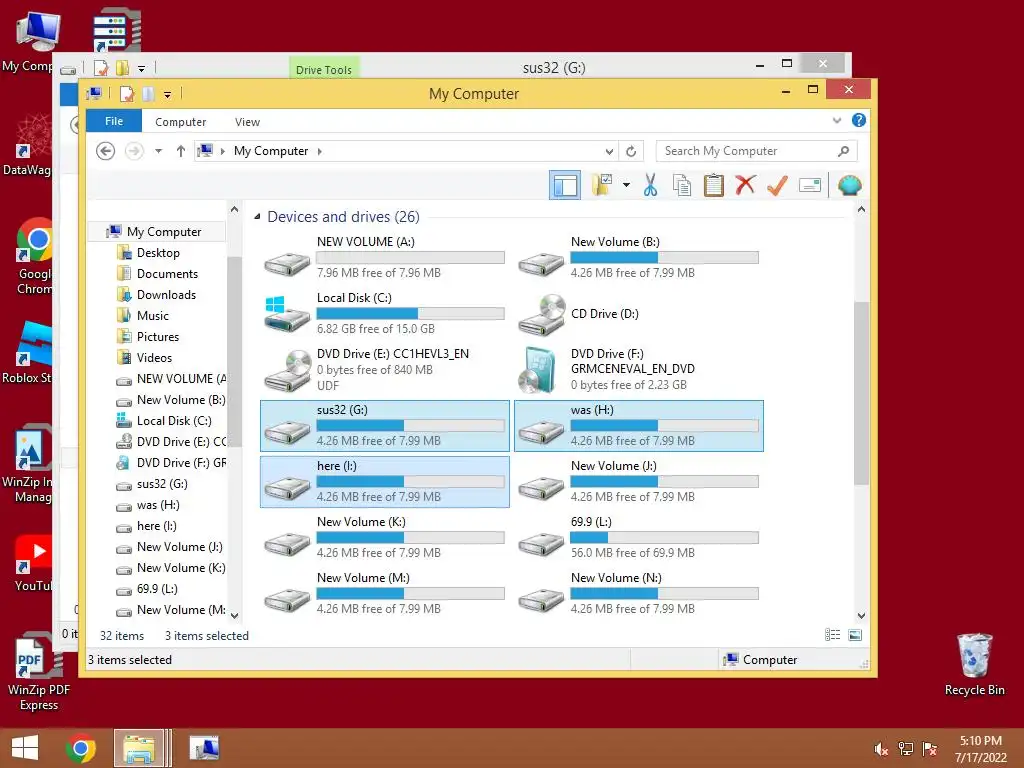Screen dimensions: 1024x768
Task: Click breadcrumb arrow after My Computer
Action: pyautogui.click(x=319, y=152)
